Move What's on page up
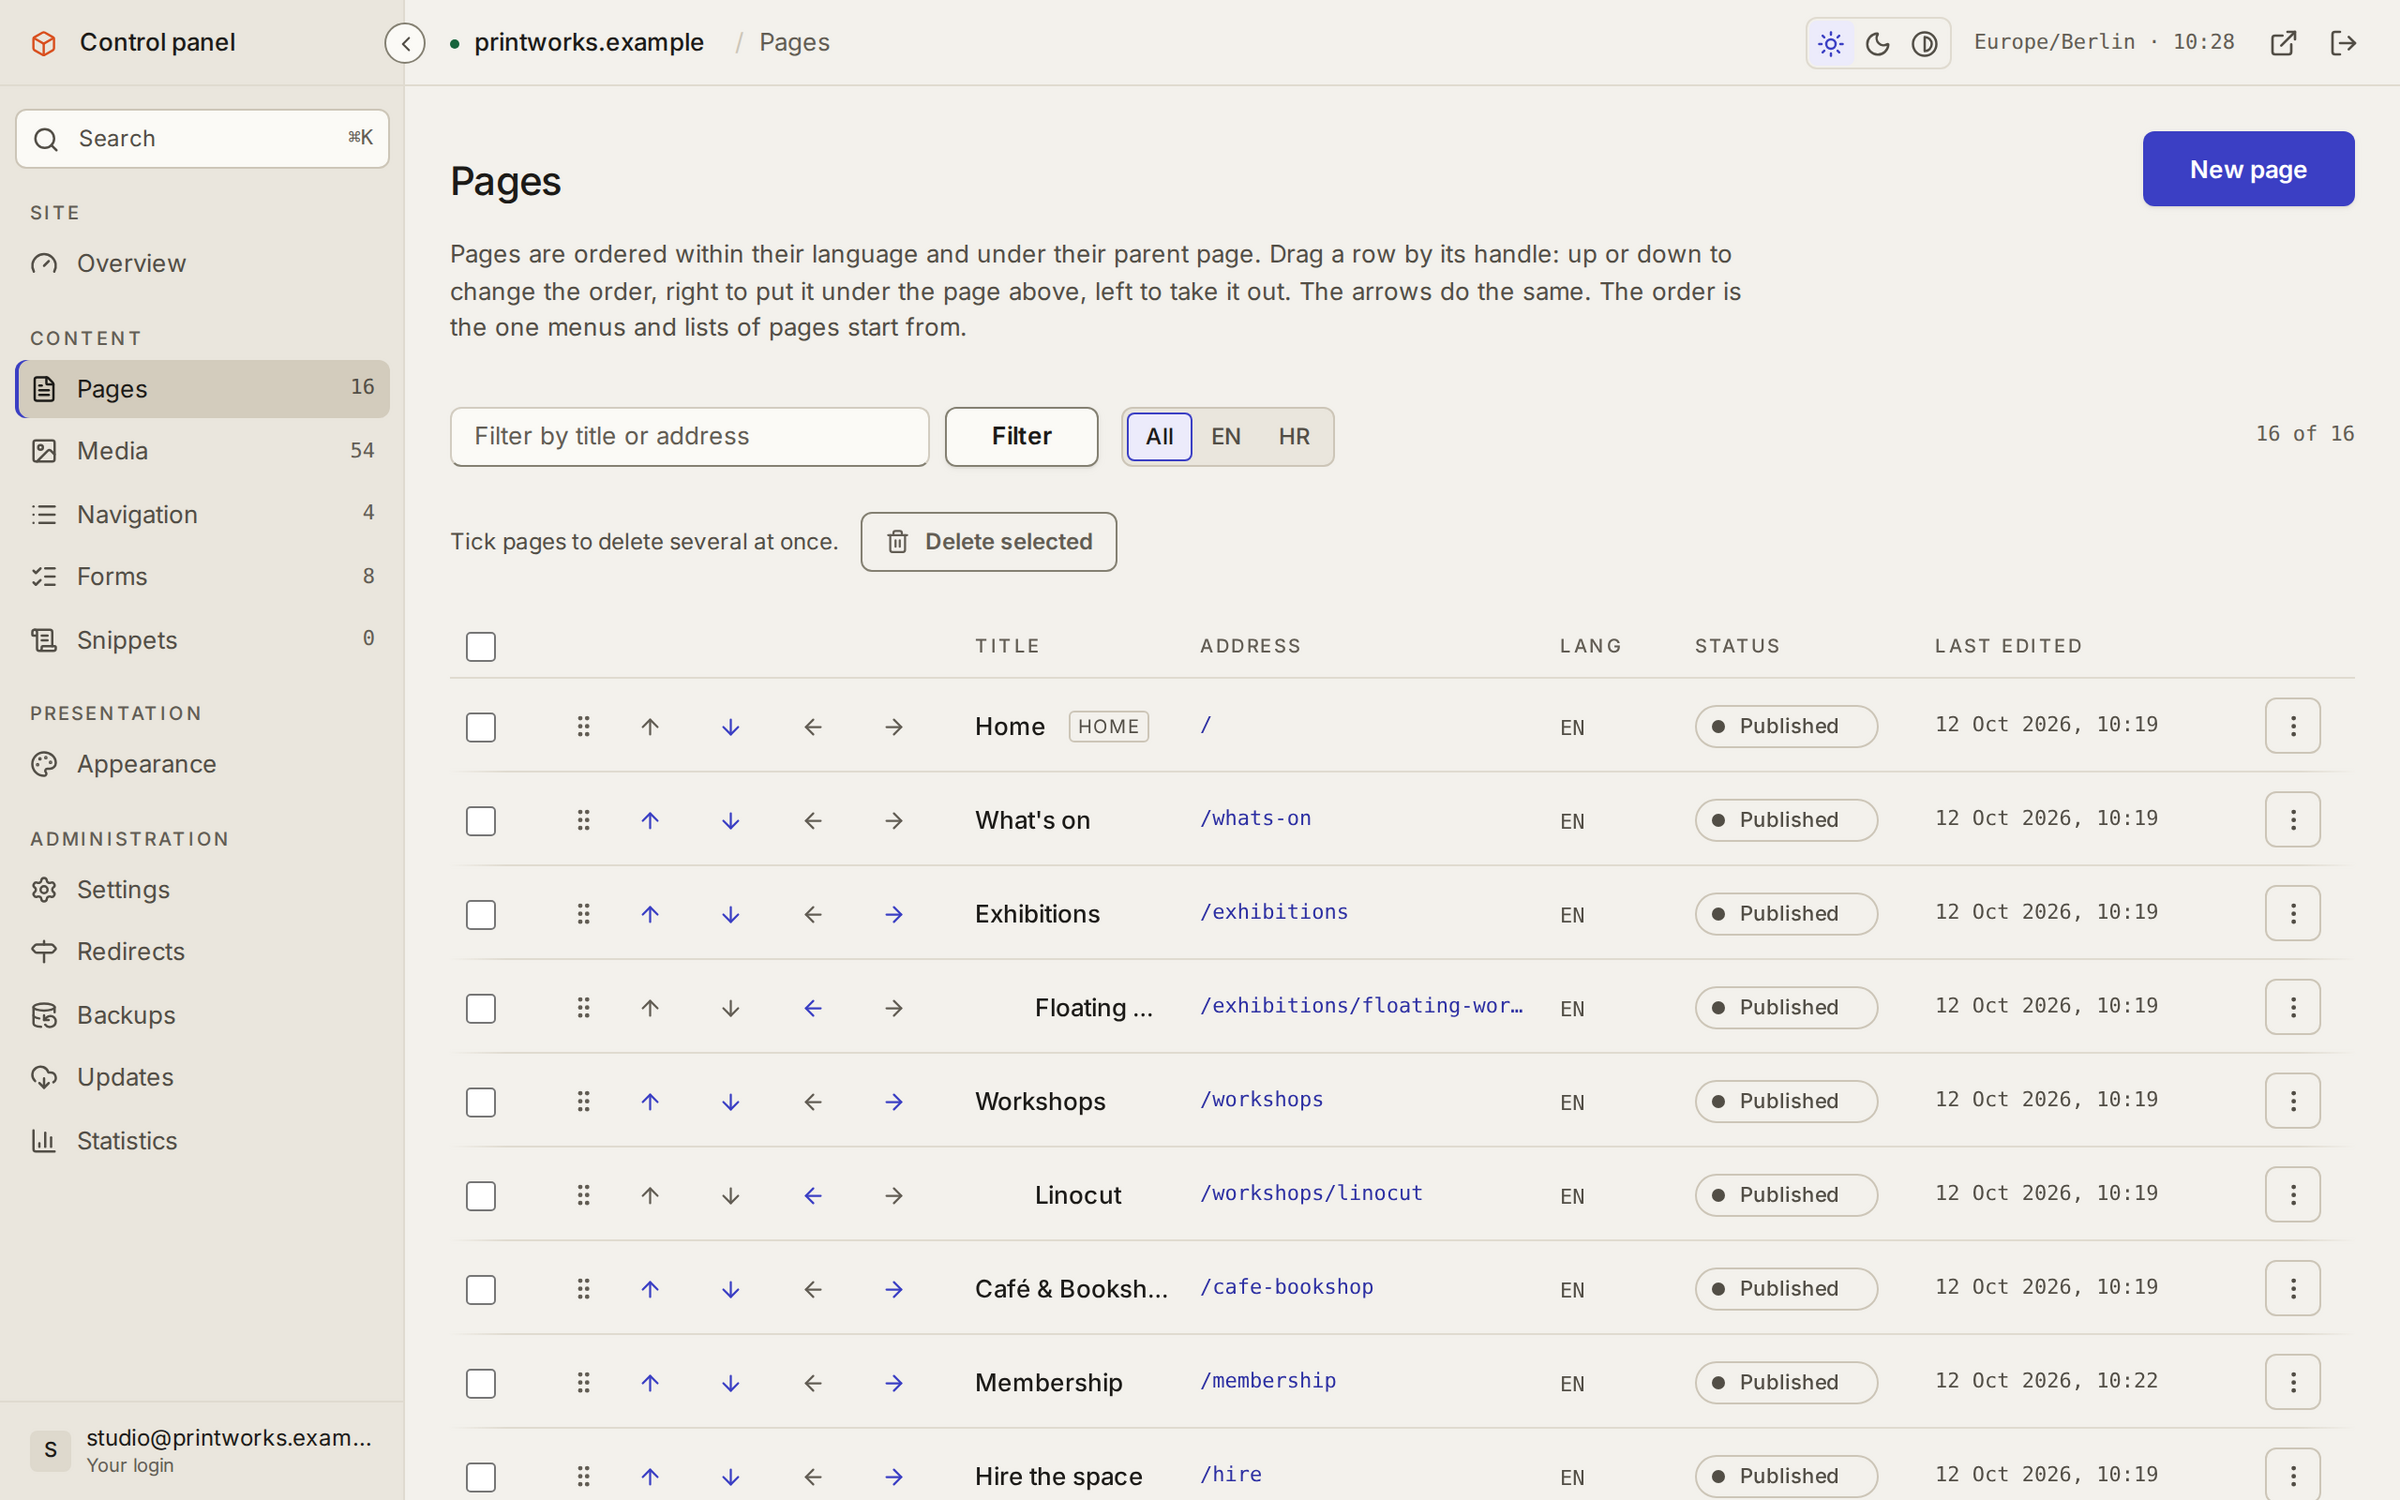 tap(650, 821)
